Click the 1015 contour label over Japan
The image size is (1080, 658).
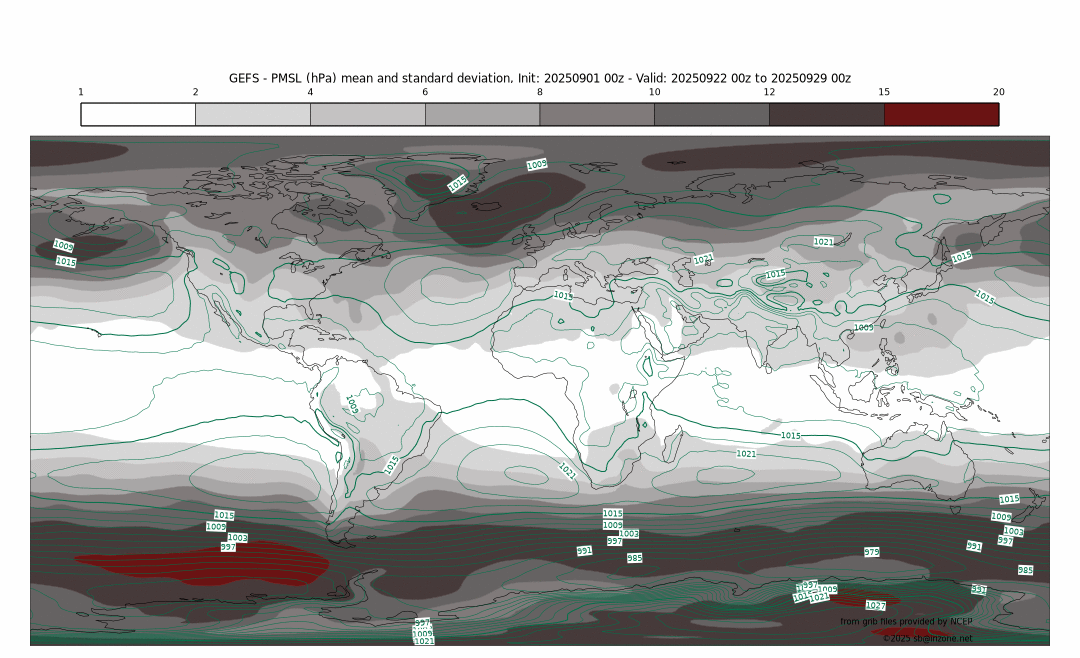coord(961,257)
